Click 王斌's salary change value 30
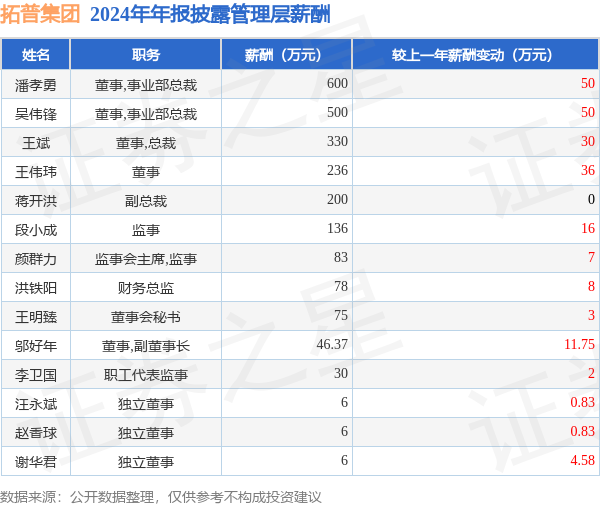Viewport: 600px width, 506px height. pyautogui.click(x=588, y=141)
